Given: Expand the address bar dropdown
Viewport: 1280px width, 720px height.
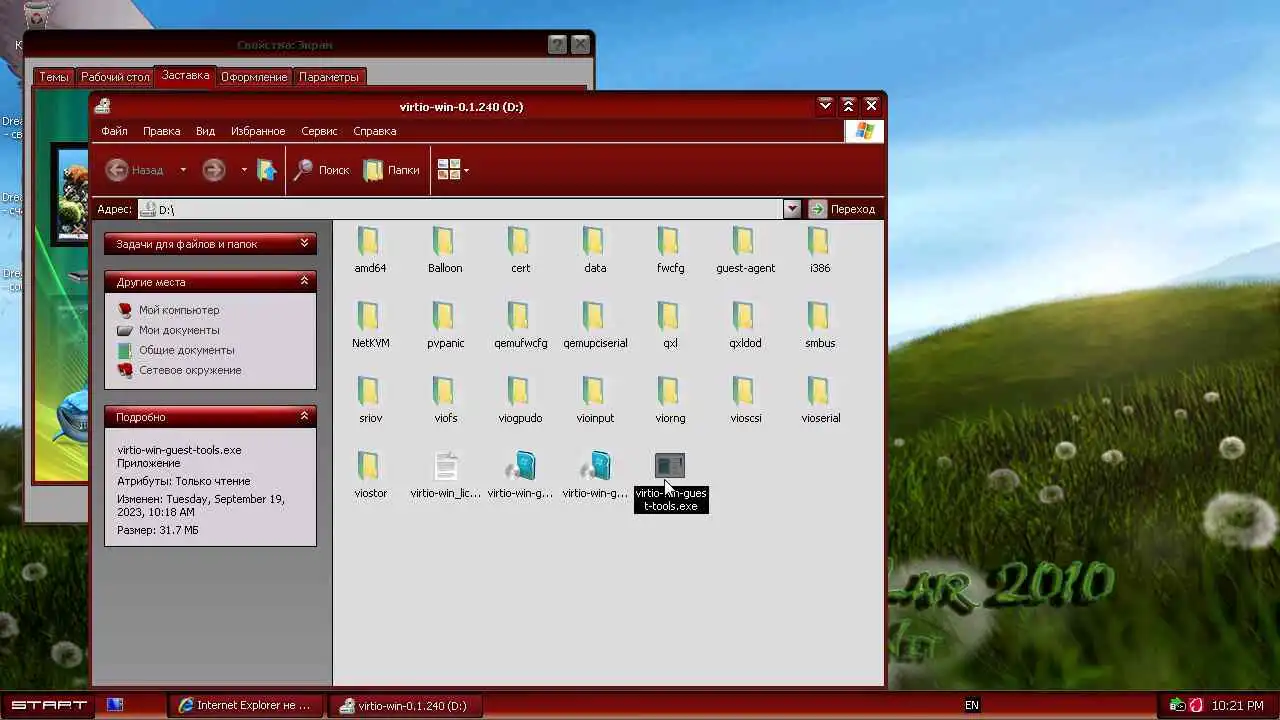Looking at the screenshot, I should (x=792, y=209).
